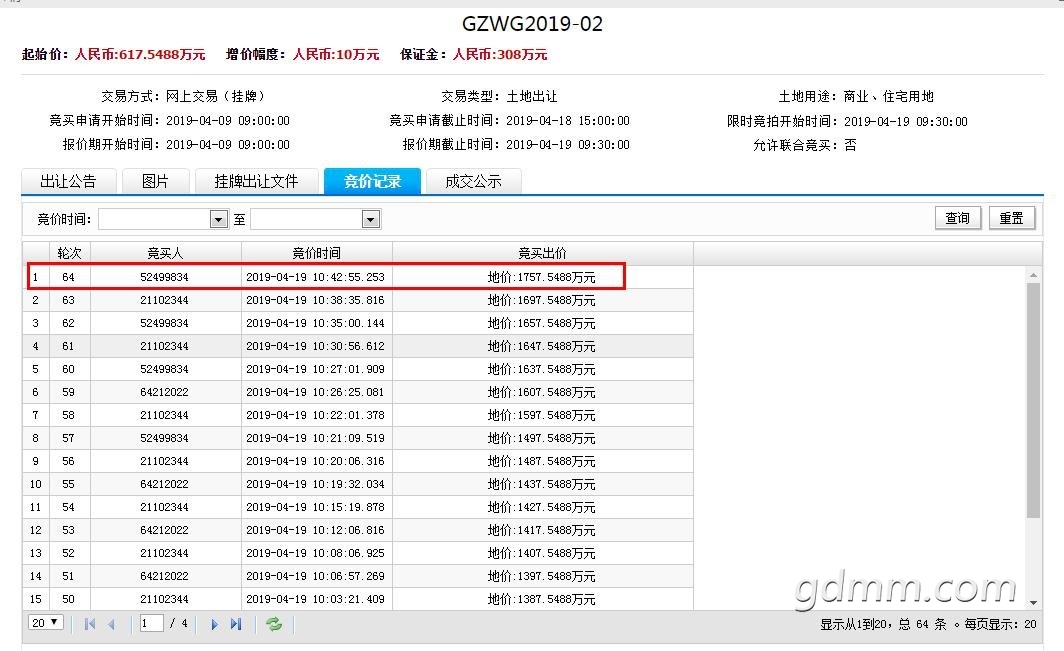Click the table's vertical scrollbar thumb

click(1033, 401)
